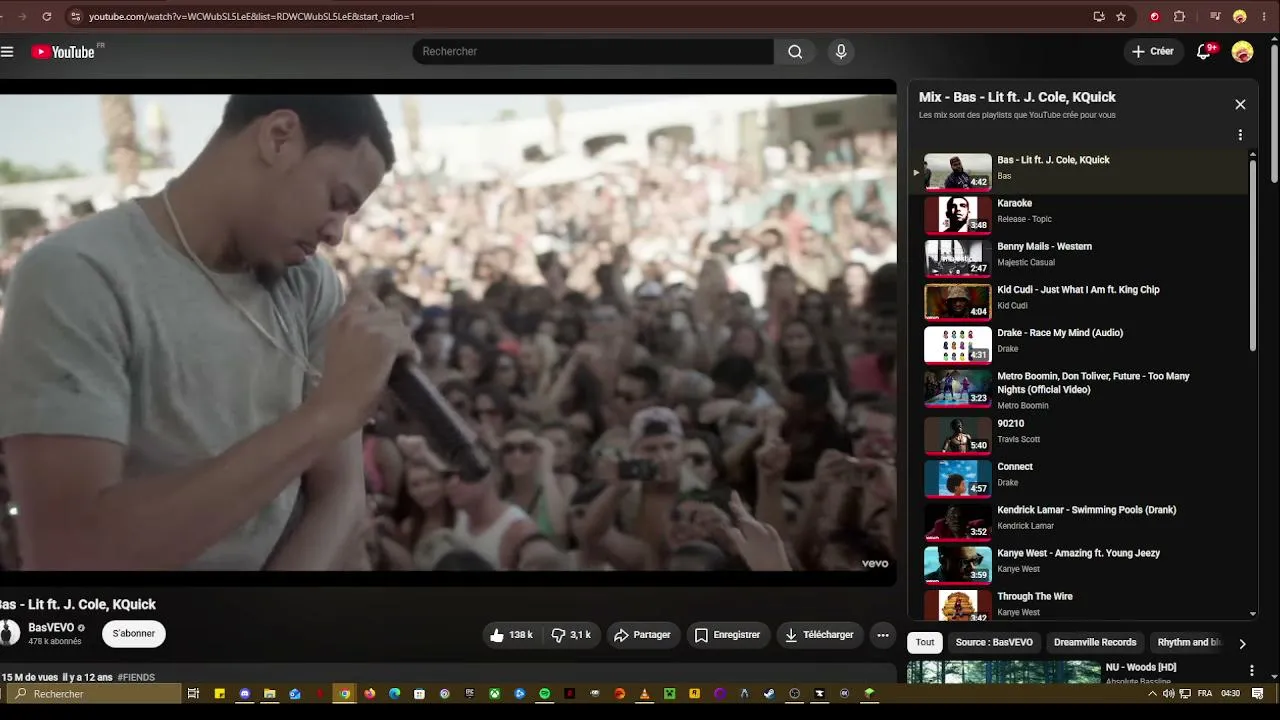The height and width of the screenshot is (720, 1280).
Task: Open the notifications bell
Action: [1204, 52]
